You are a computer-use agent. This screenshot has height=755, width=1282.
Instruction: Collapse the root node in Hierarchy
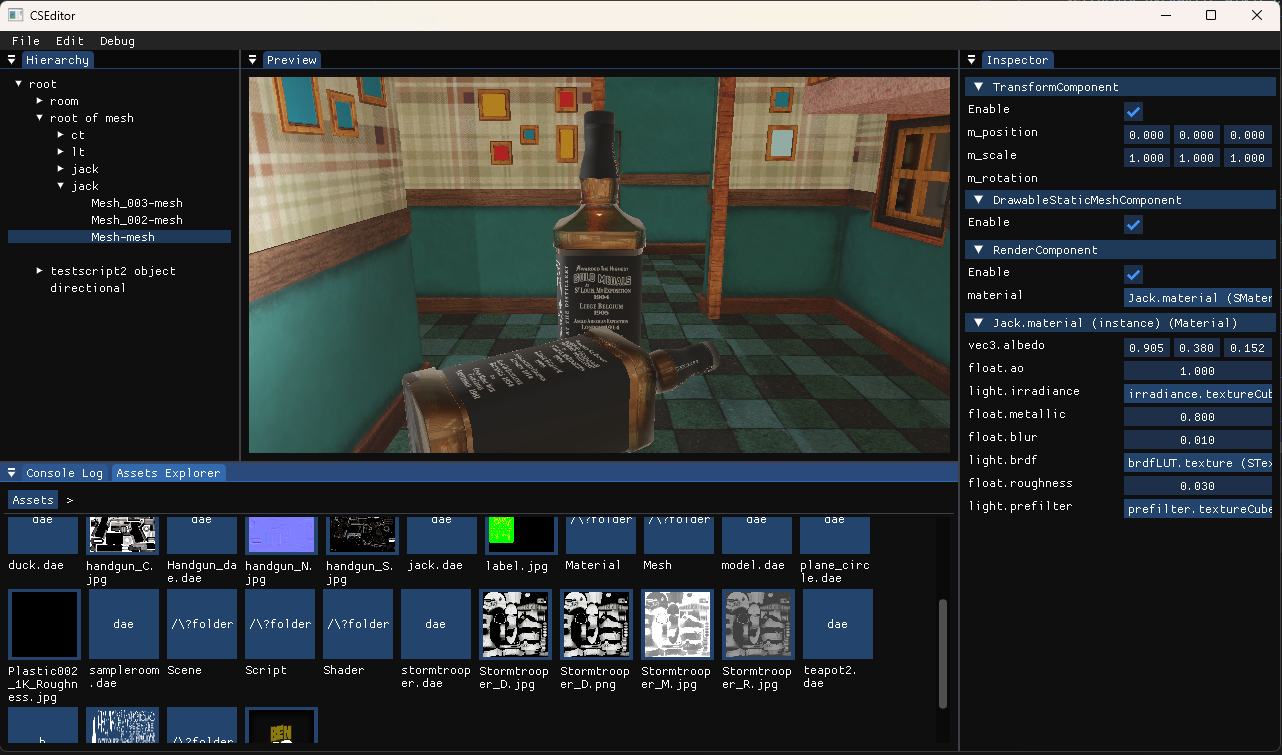18,84
